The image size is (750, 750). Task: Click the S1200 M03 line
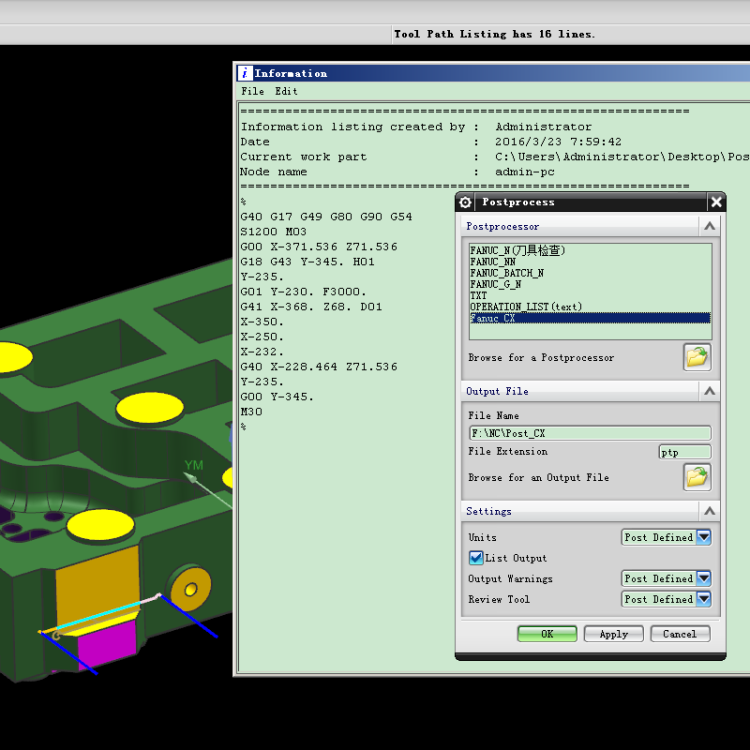[x=273, y=232]
